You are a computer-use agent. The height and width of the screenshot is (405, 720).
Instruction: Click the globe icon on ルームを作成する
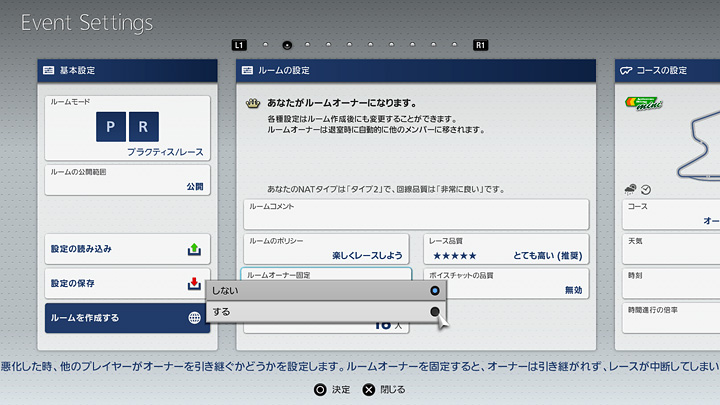coord(194,318)
